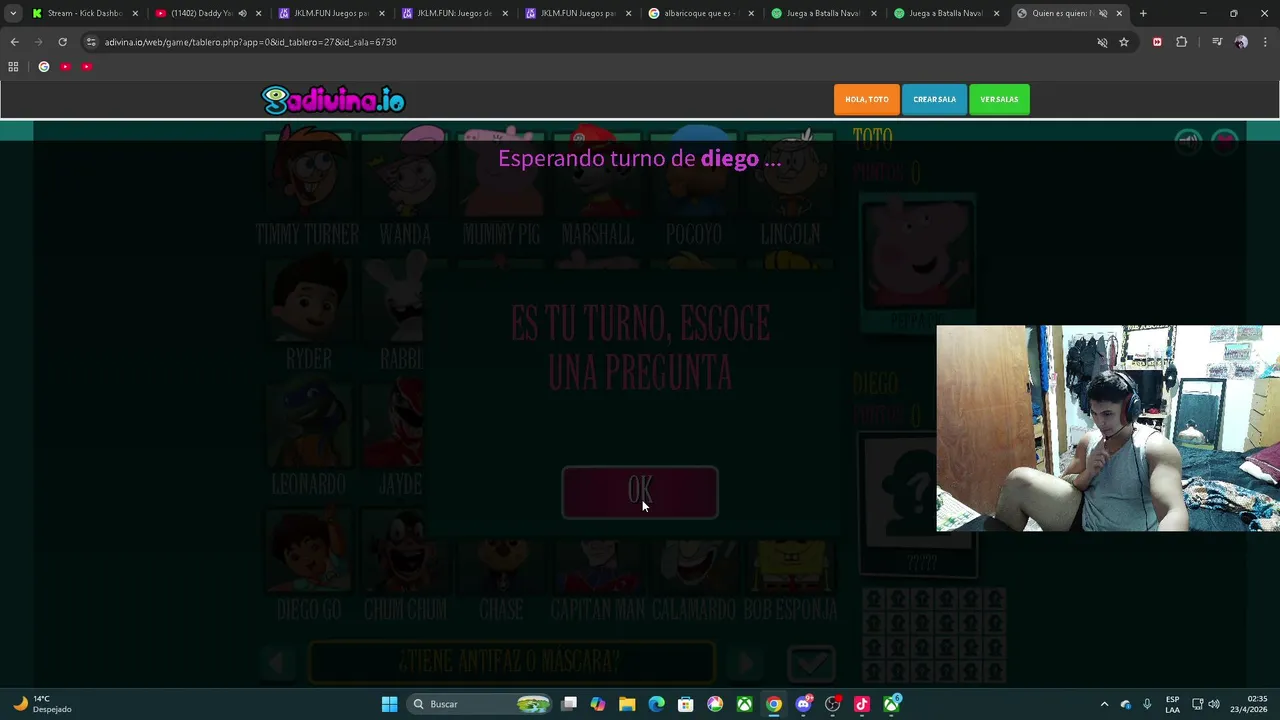Mute the Daddy Yankee tab audio icon
The height and width of the screenshot is (720, 1280).
242,13
